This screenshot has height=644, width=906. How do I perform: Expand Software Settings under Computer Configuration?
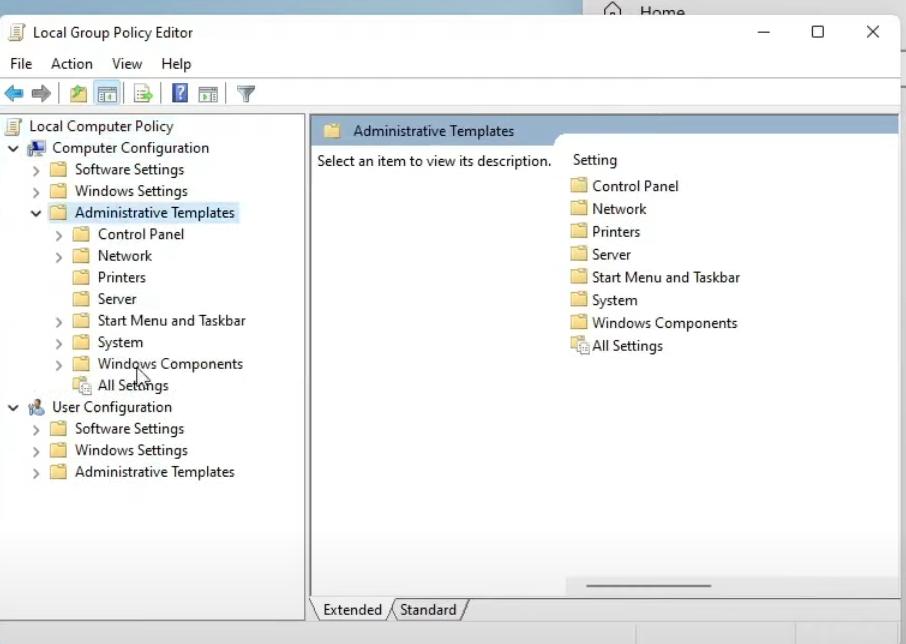click(36, 170)
